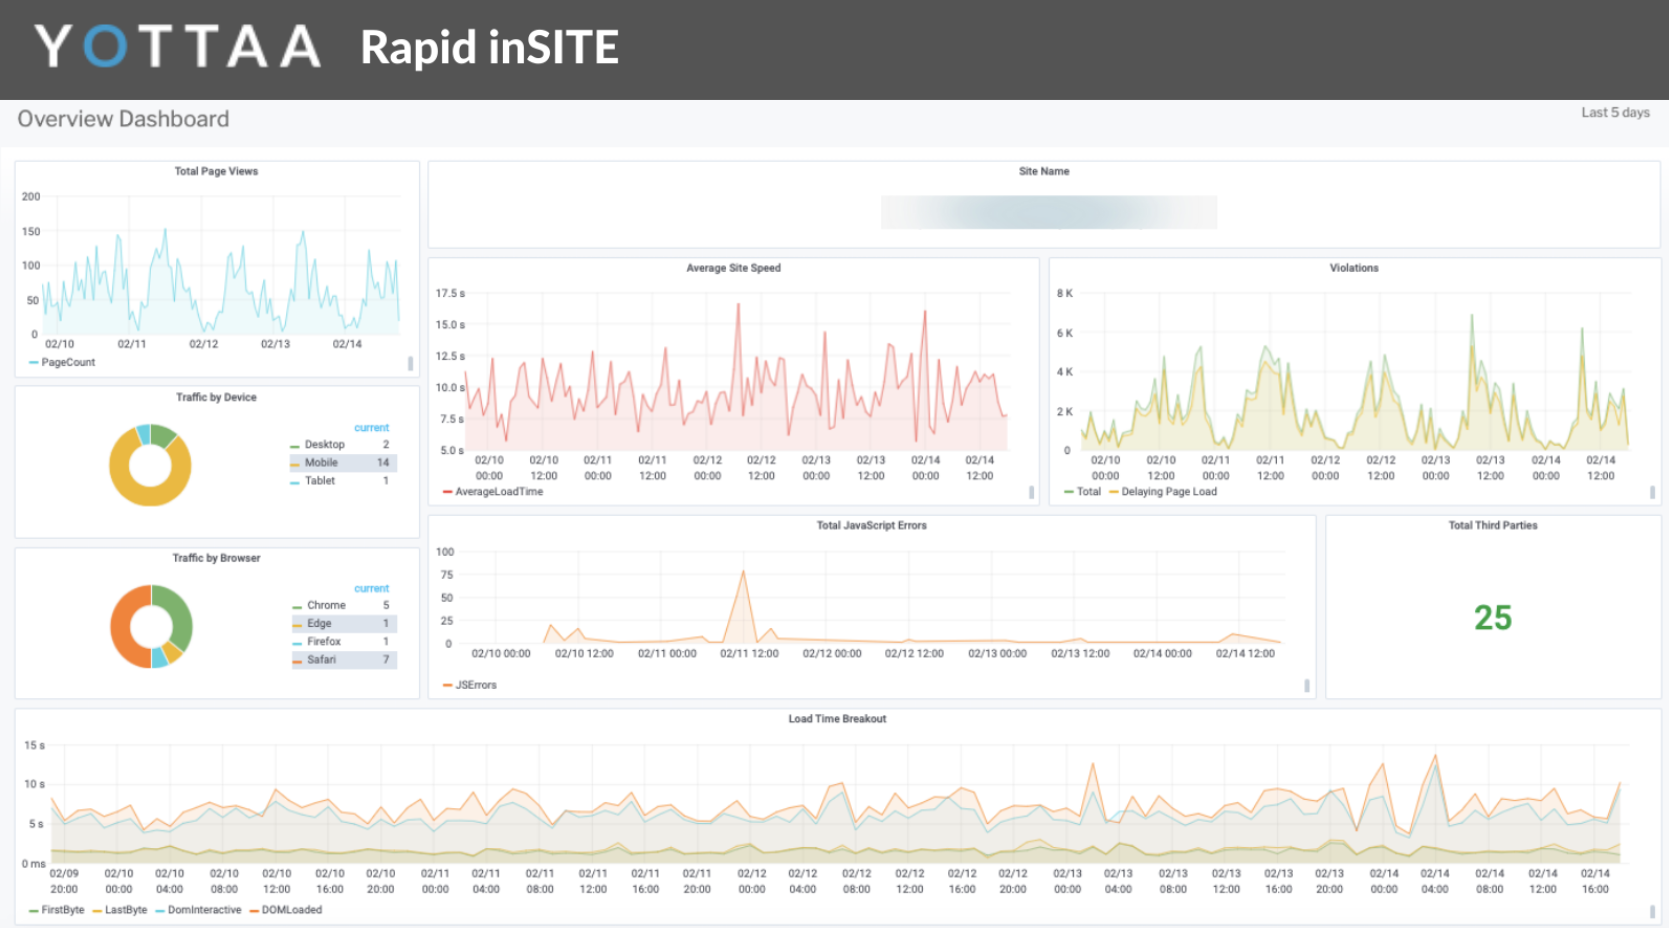Click the Desktop green color swatch
The width and height of the screenshot is (1669, 928).
295,444
